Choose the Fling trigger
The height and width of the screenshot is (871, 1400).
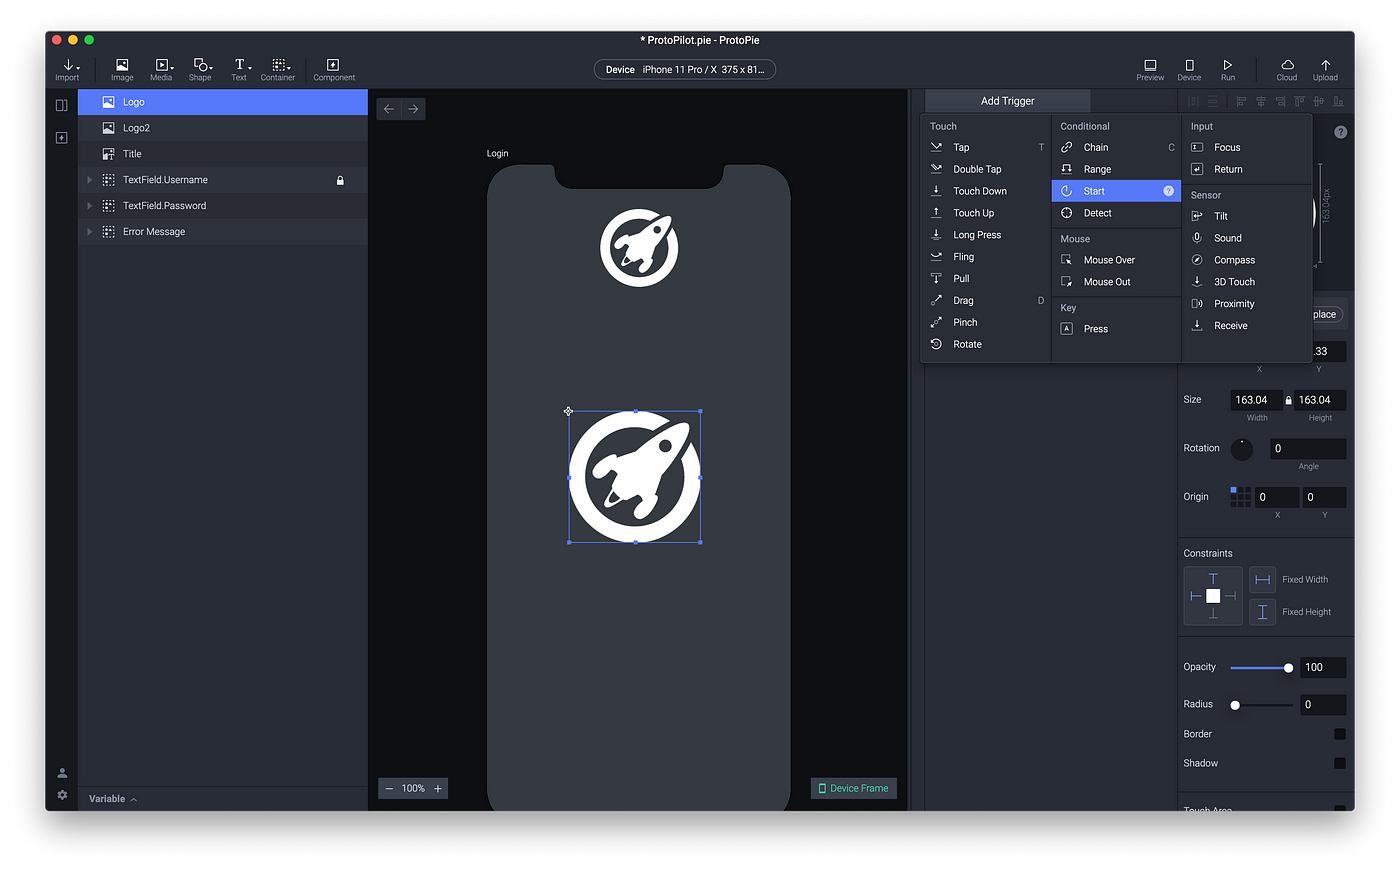pyautogui.click(x=986, y=257)
